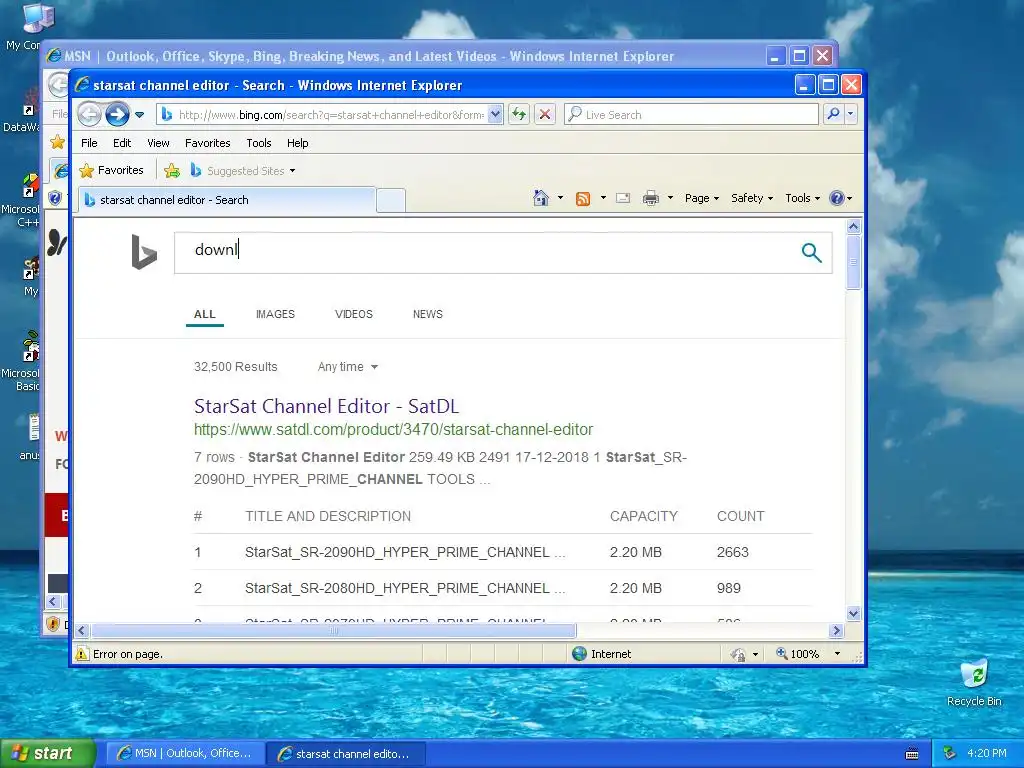Image resolution: width=1024 pixels, height=768 pixels.
Task: Click the blue Help question mark icon
Action: (837, 198)
